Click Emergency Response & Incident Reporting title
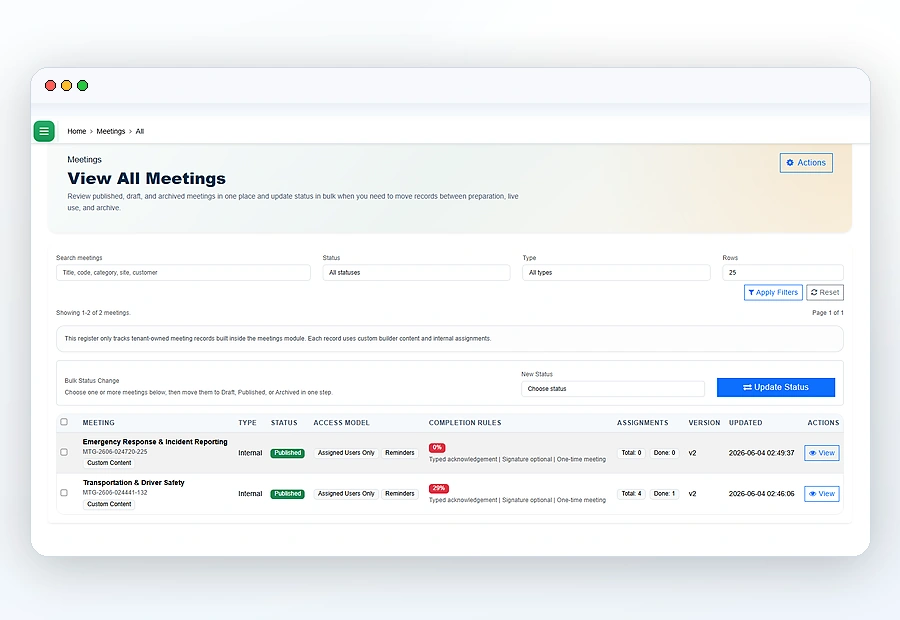Screen dimensions: 900x620 pyautogui.click(x=155, y=442)
